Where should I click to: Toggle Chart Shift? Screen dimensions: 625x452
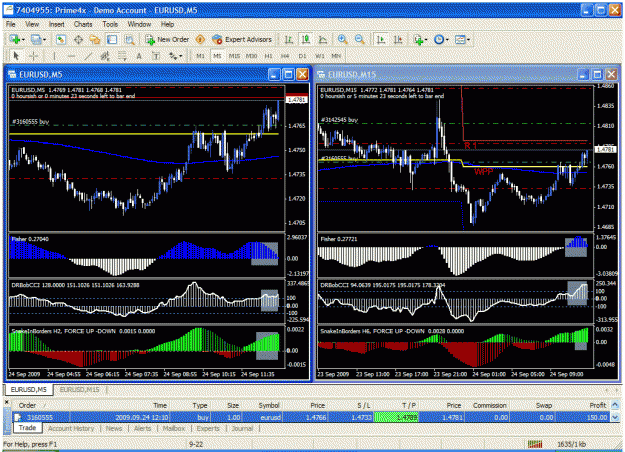[398, 39]
